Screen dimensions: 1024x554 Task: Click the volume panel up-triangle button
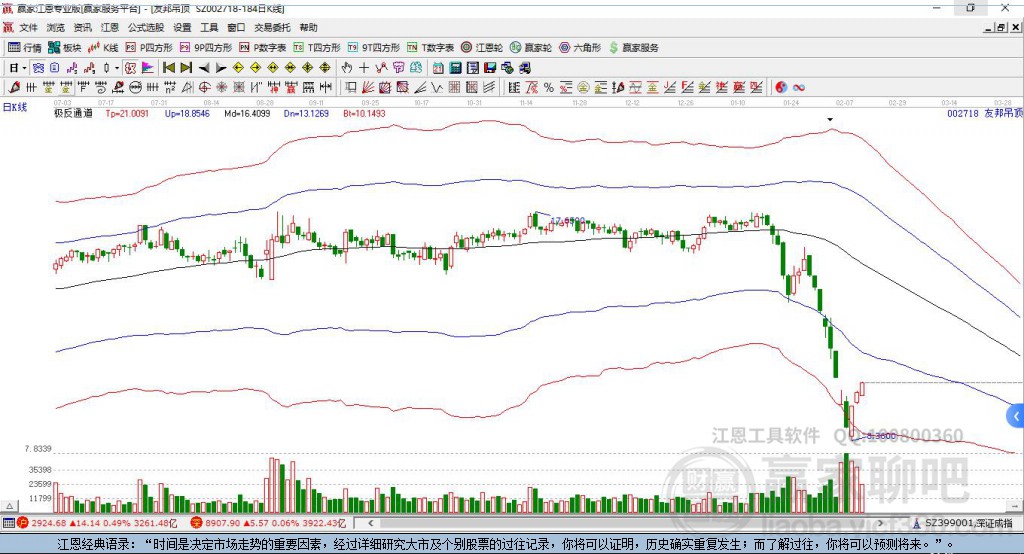(9, 506)
